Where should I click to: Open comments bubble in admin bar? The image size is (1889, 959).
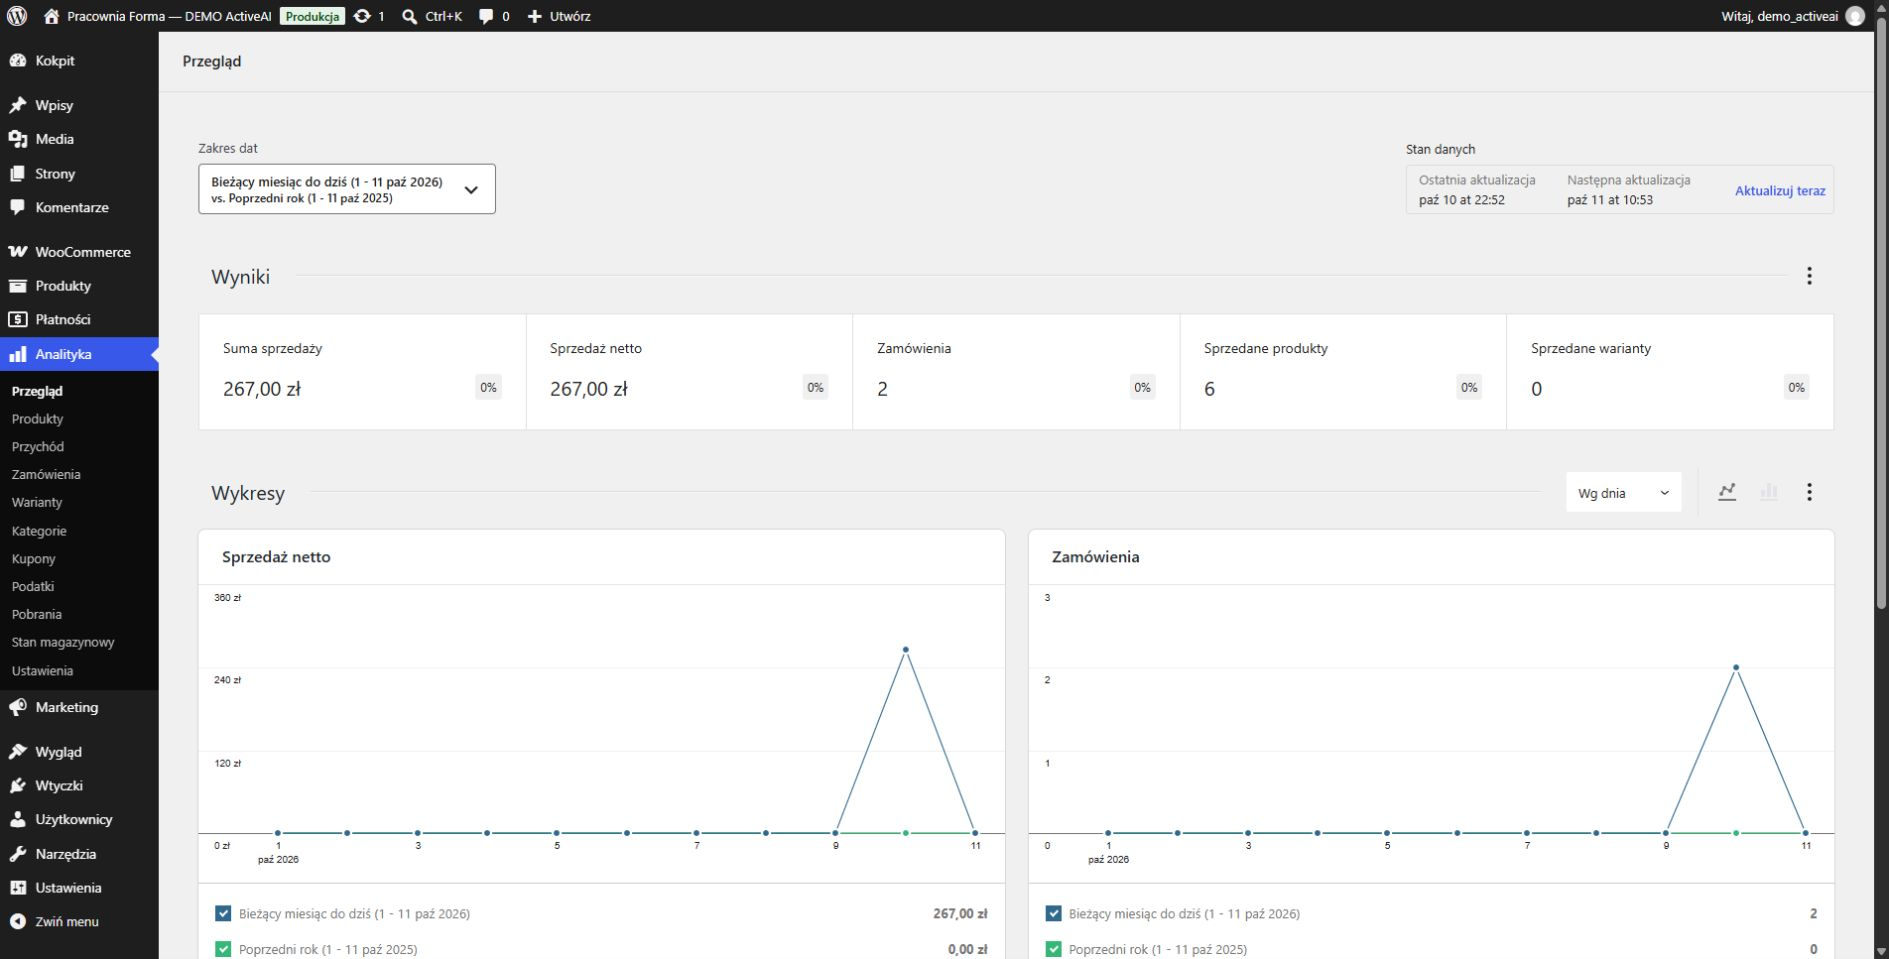[486, 16]
